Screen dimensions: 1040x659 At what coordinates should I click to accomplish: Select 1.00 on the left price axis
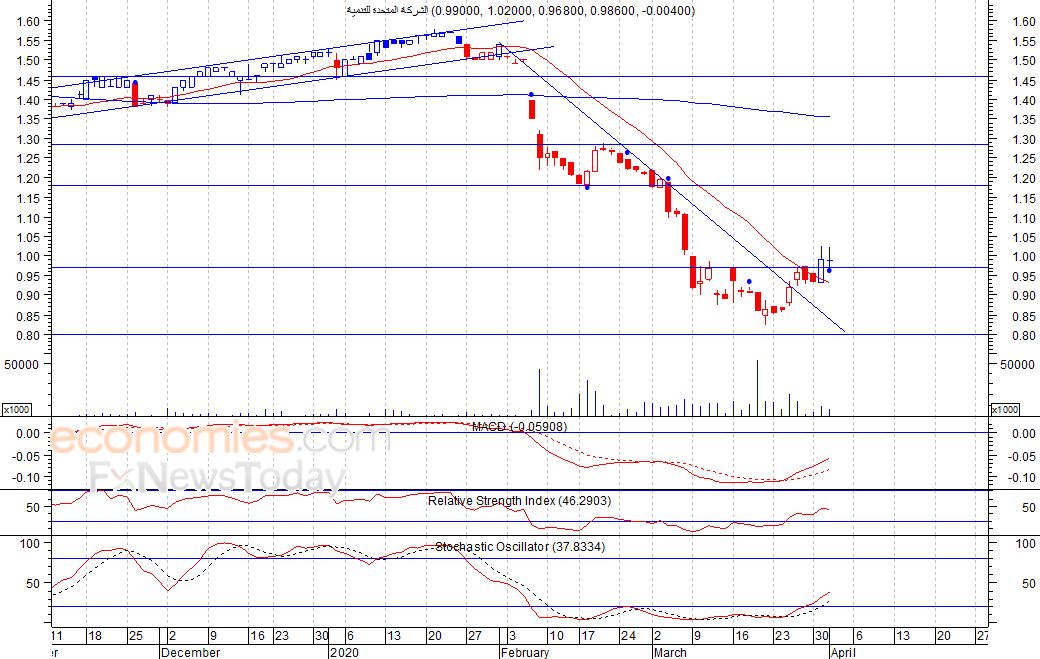point(29,257)
